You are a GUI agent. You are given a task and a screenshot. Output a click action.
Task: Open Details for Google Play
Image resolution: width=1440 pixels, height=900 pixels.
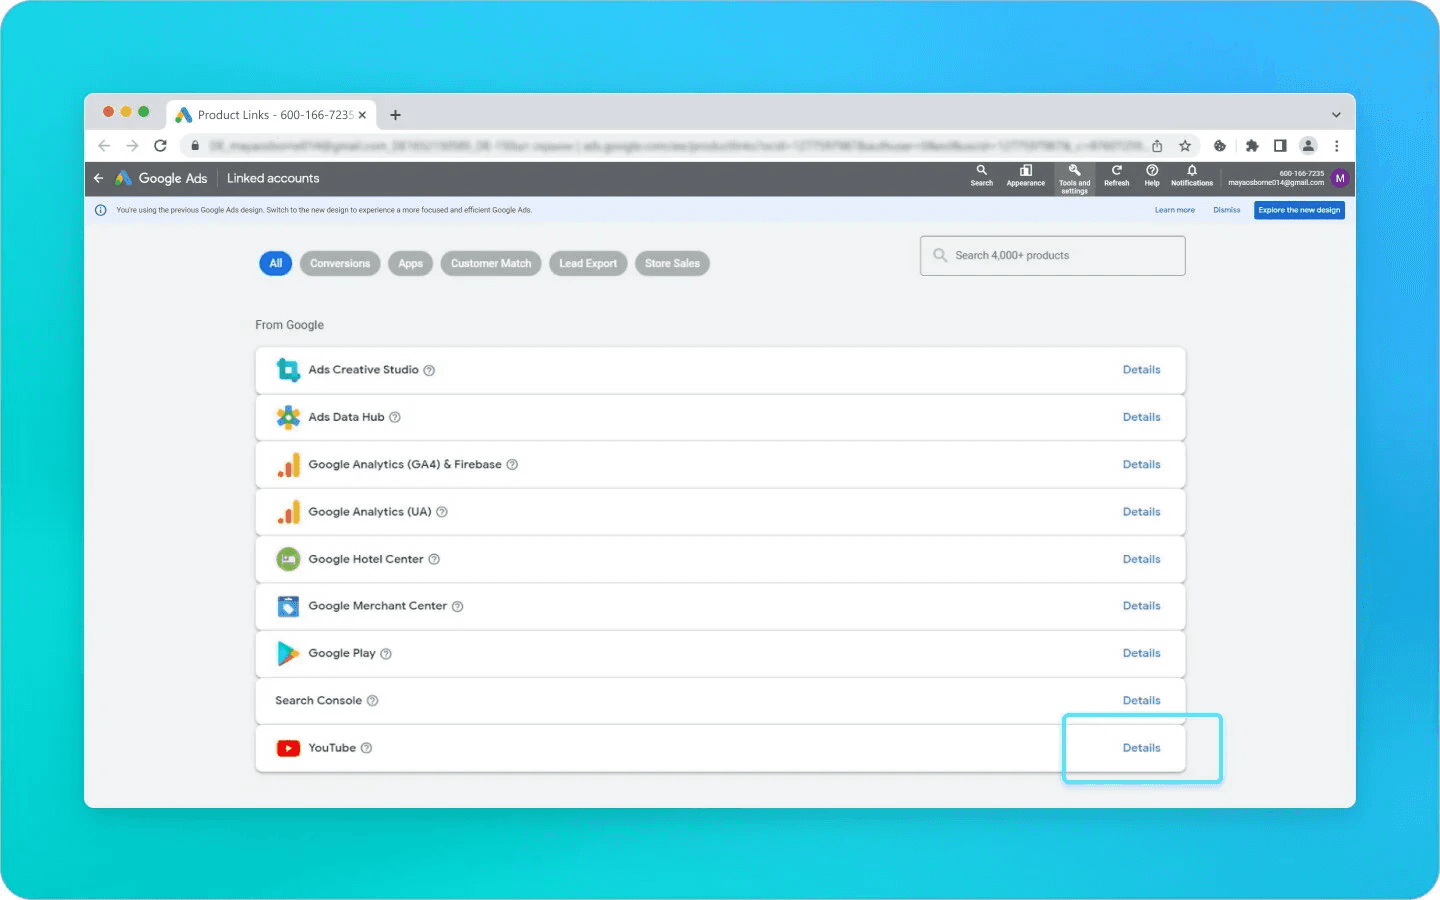[x=1141, y=653]
